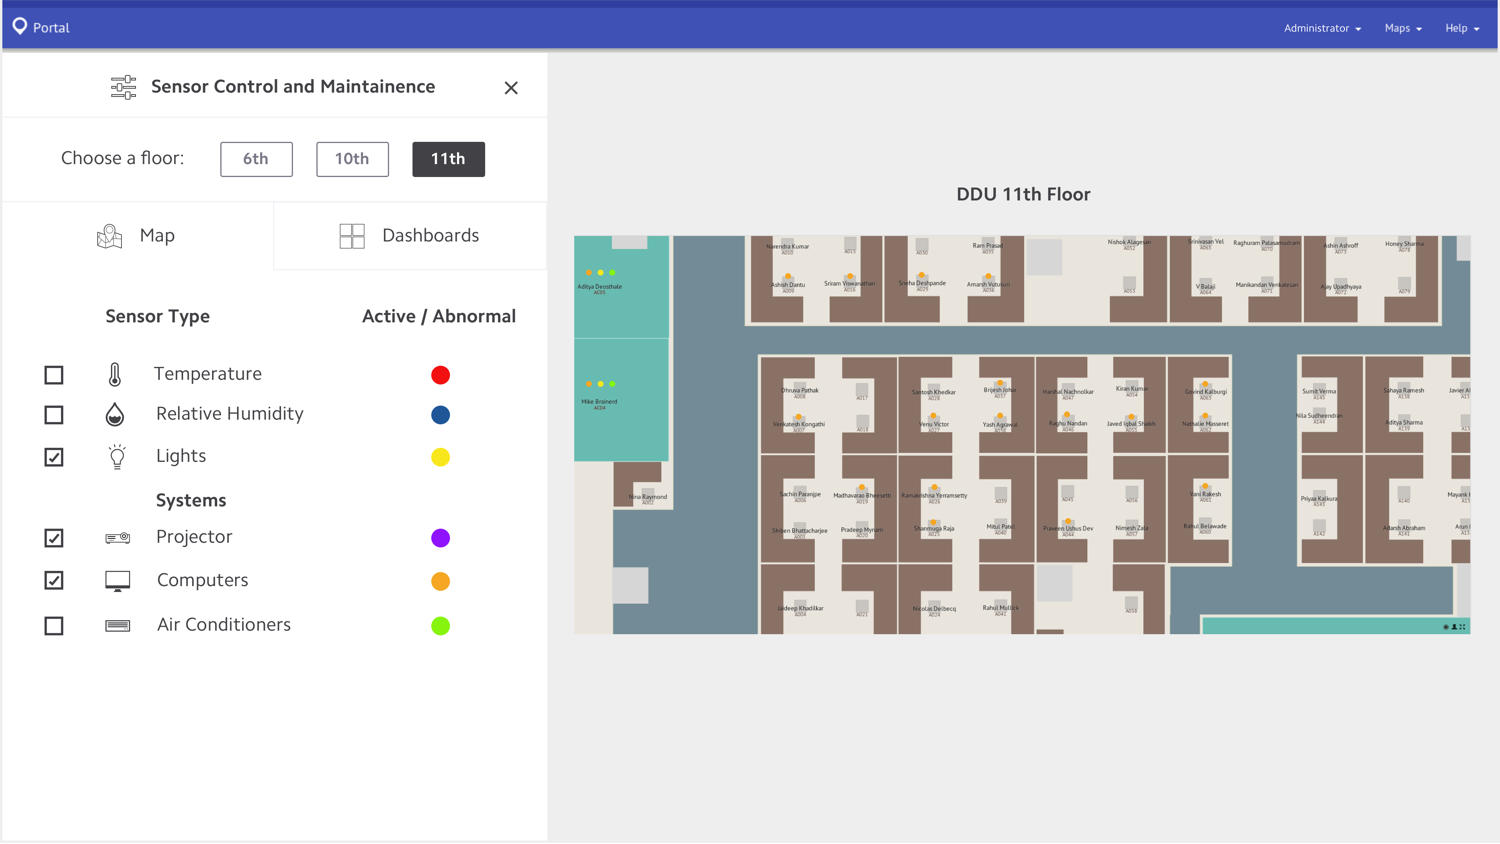Click the Map tab icon
This screenshot has width=1500, height=844.
[x=109, y=236]
